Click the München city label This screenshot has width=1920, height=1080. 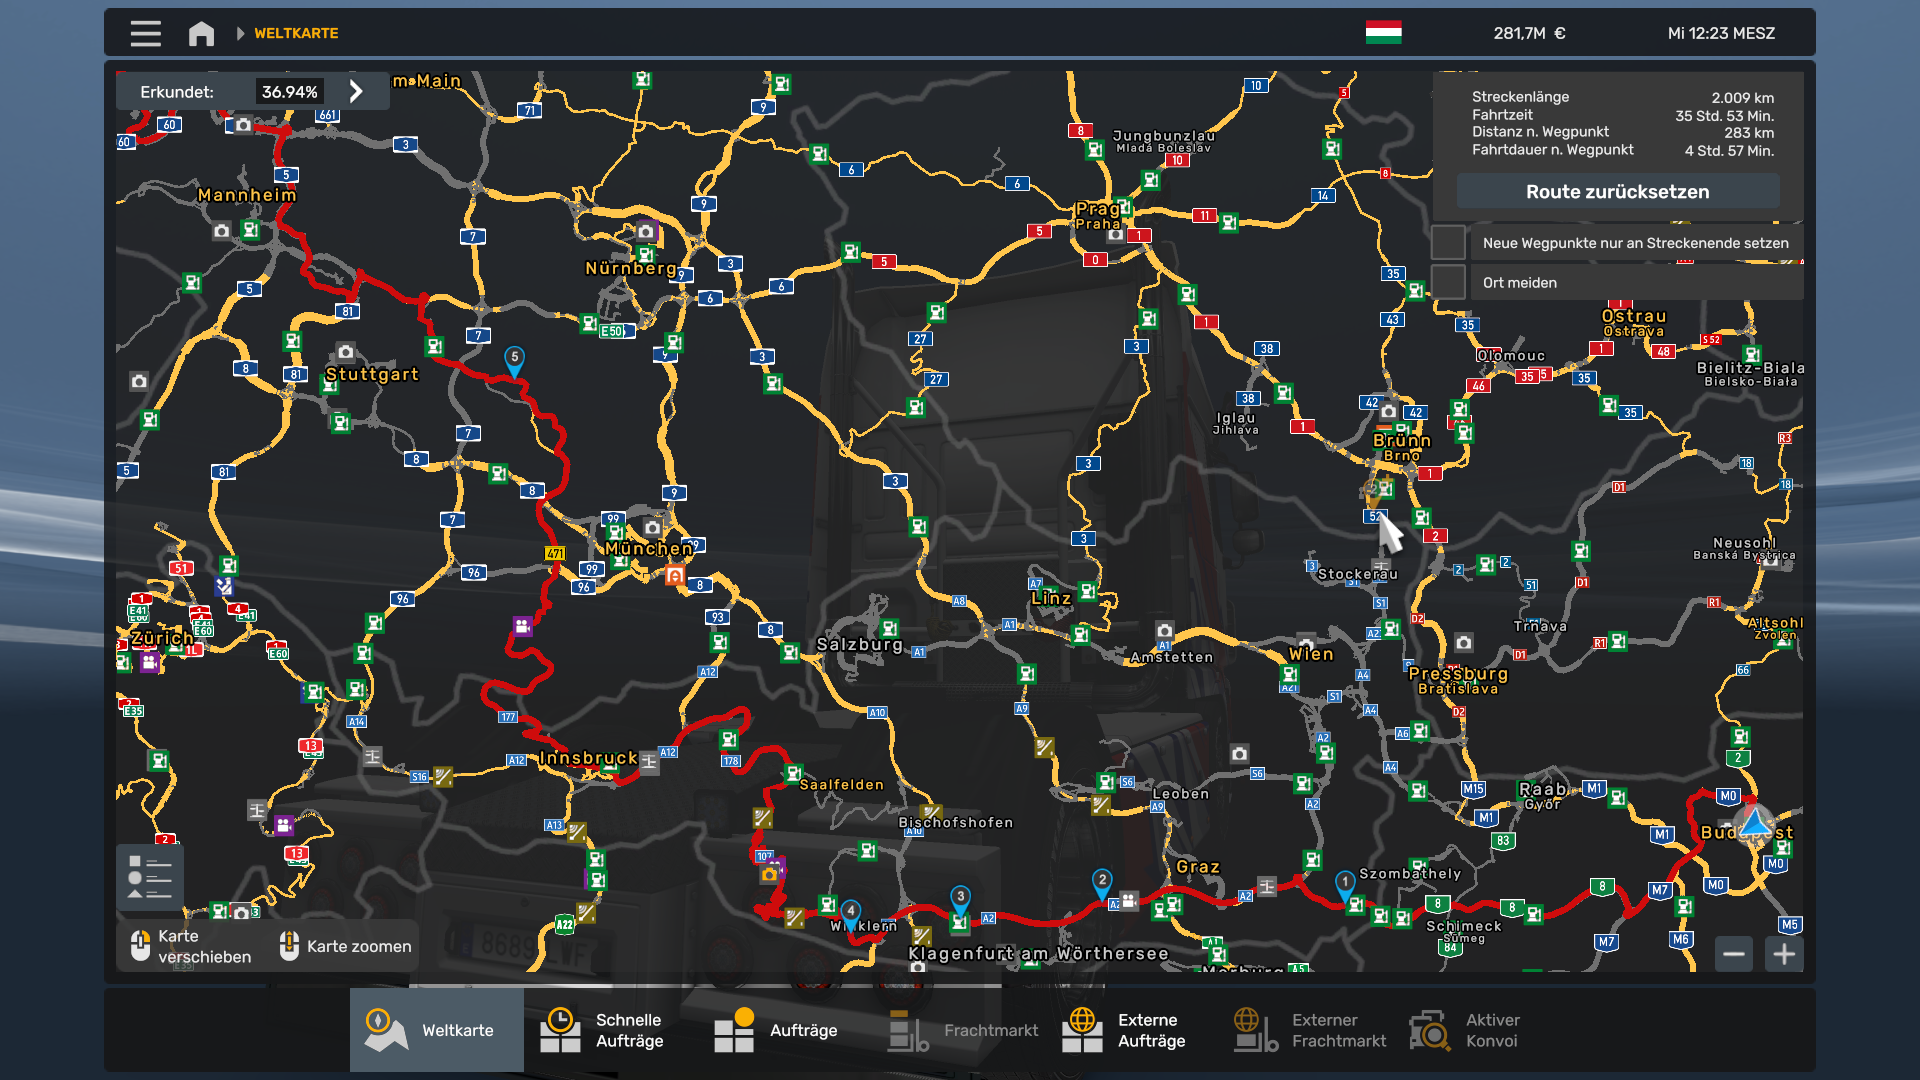coord(649,548)
